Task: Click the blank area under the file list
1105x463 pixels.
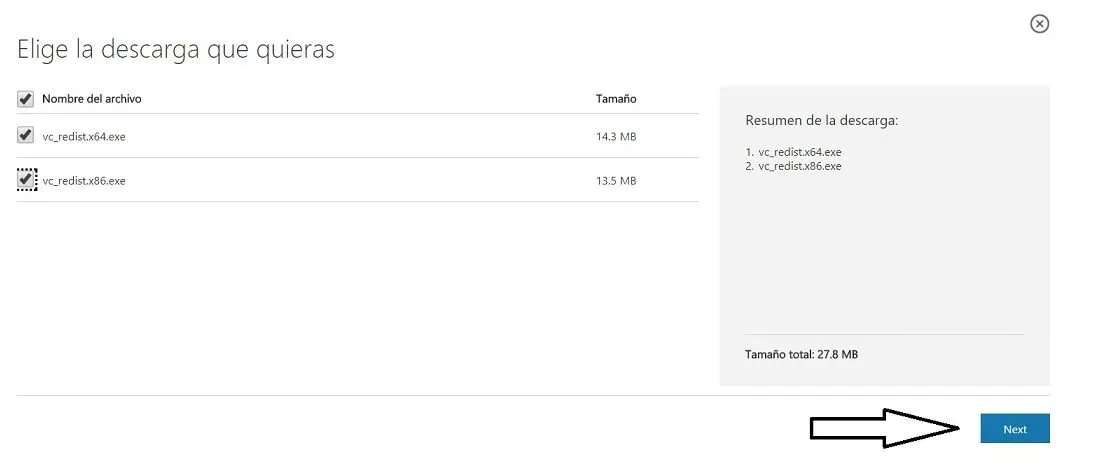Action: click(x=357, y=296)
